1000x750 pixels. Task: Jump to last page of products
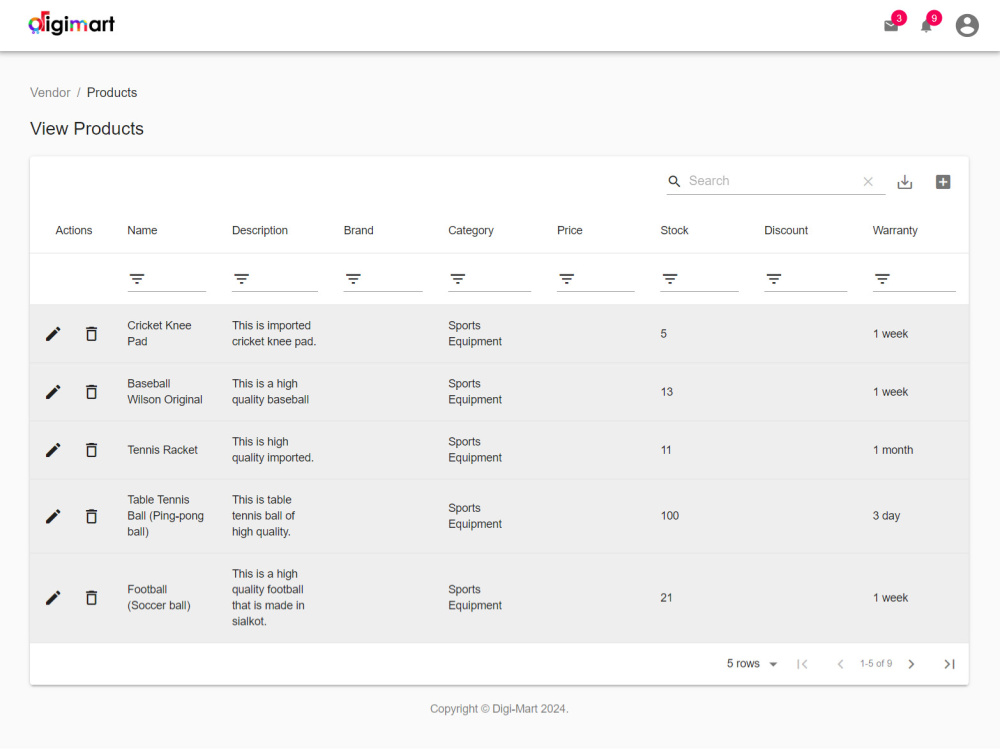pos(950,664)
